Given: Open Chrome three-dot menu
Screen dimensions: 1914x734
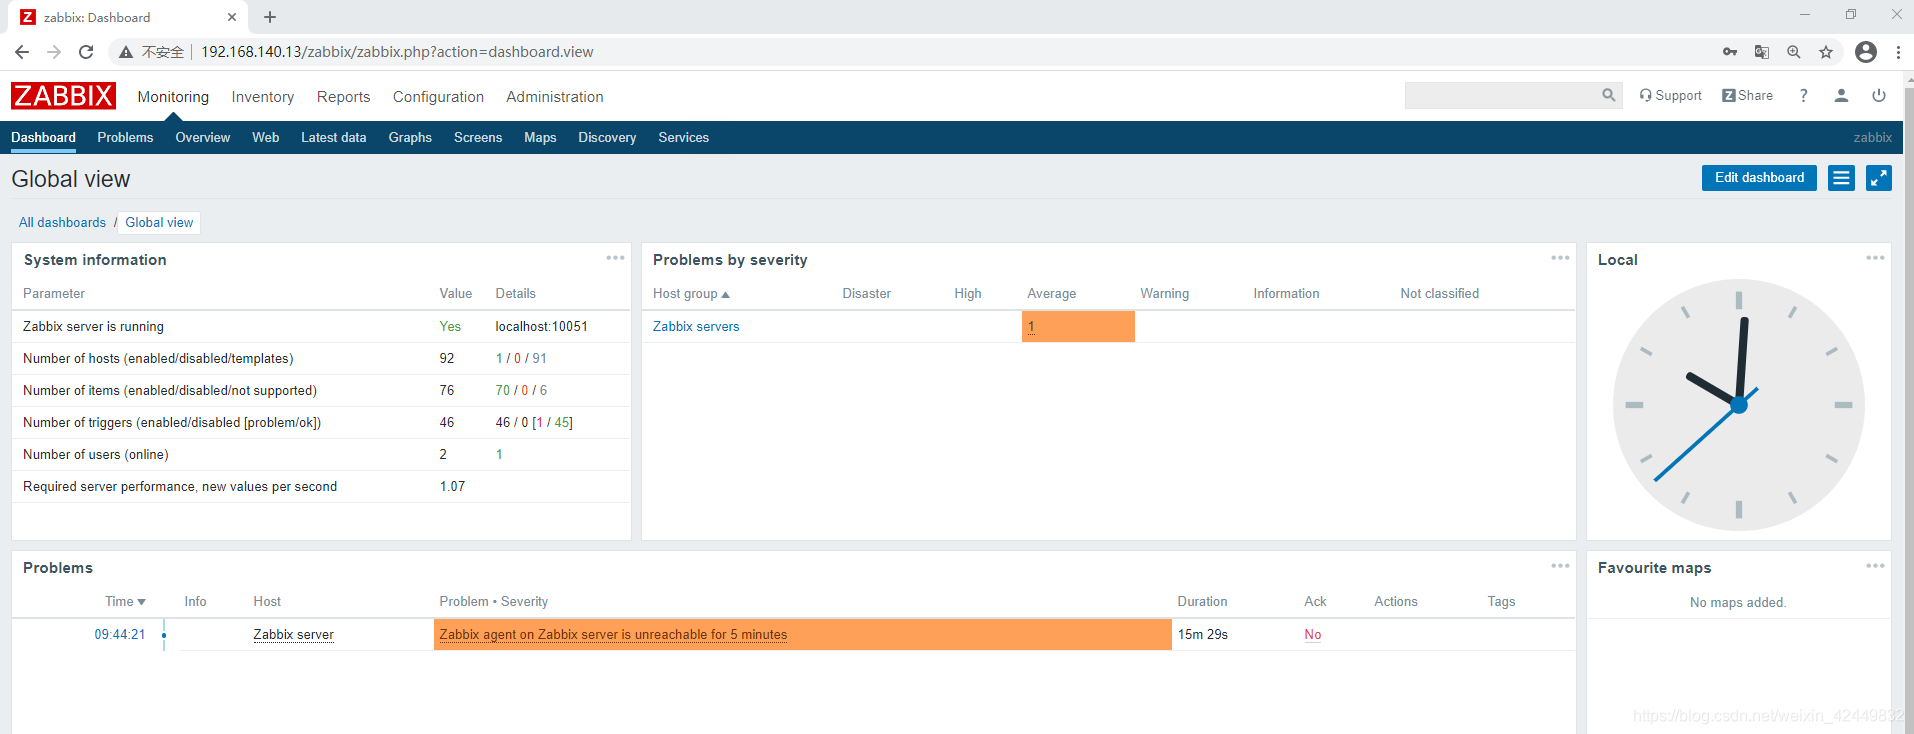Looking at the screenshot, I should pyautogui.click(x=1898, y=52).
